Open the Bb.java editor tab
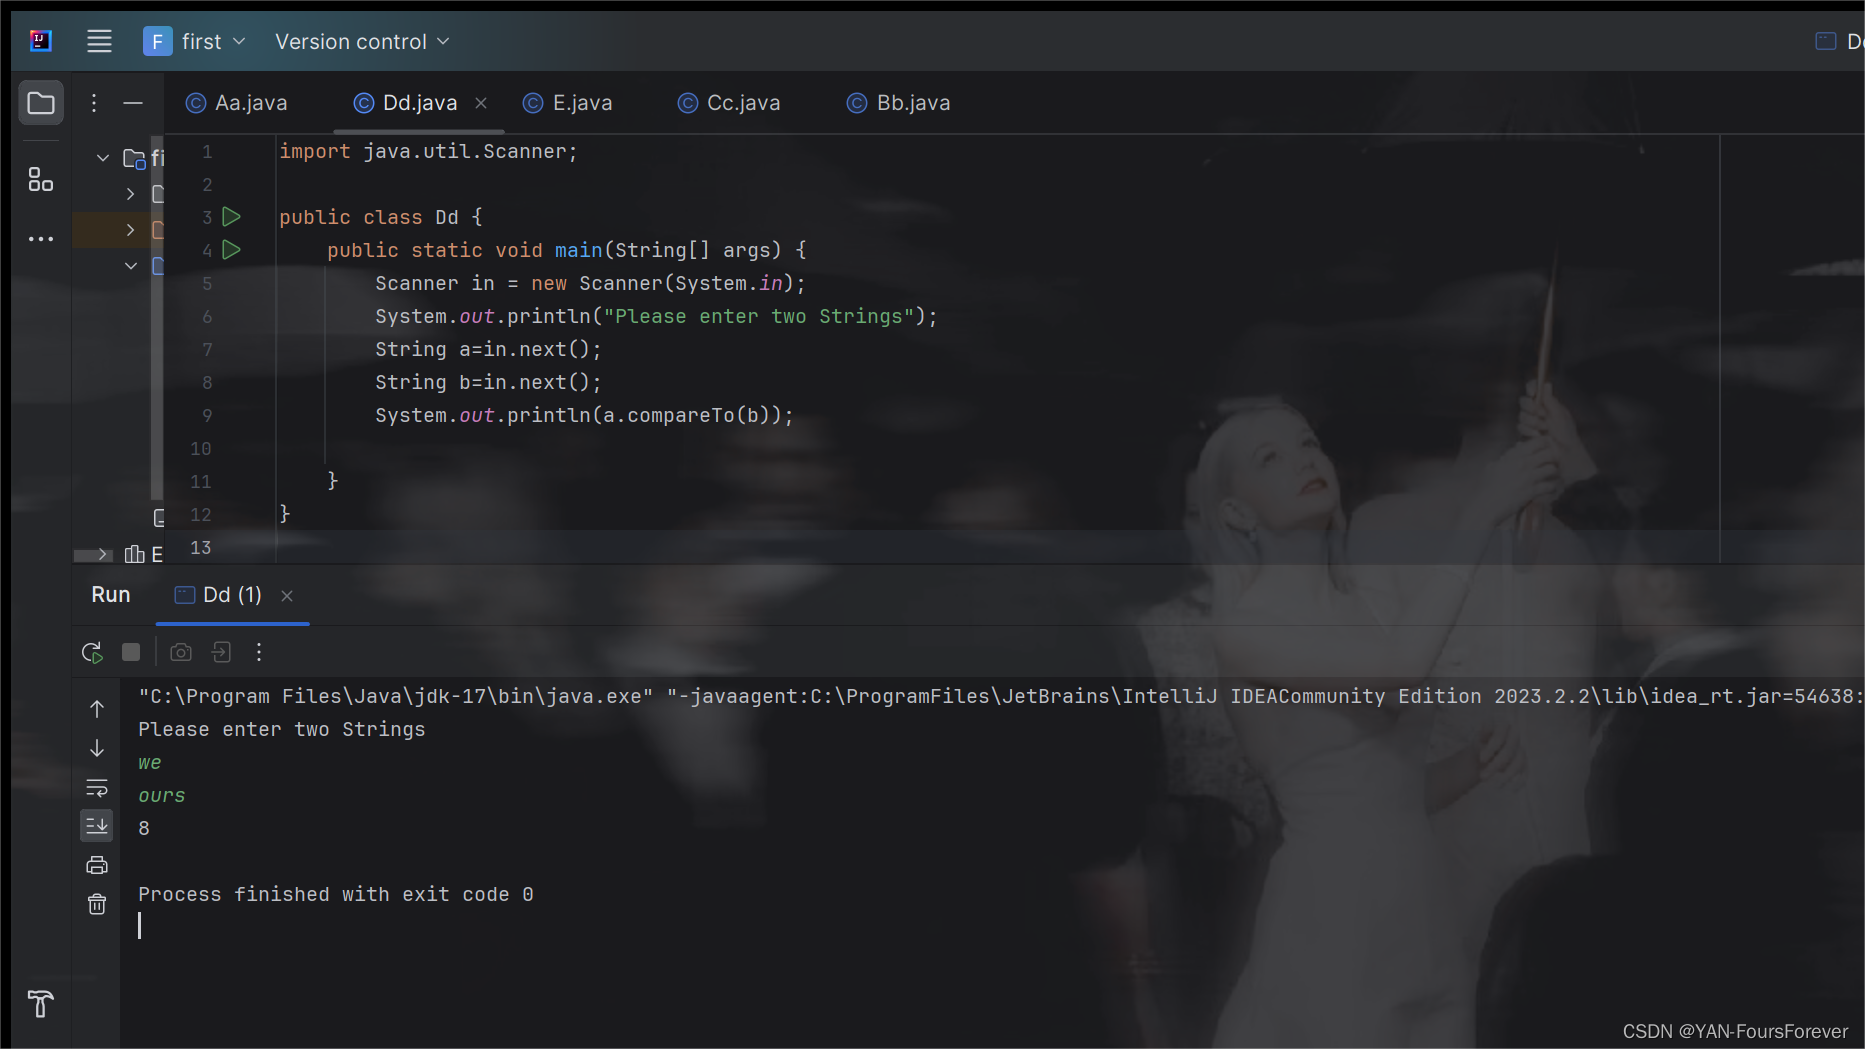Image resolution: width=1865 pixels, height=1049 pixels. click(912, 102)
